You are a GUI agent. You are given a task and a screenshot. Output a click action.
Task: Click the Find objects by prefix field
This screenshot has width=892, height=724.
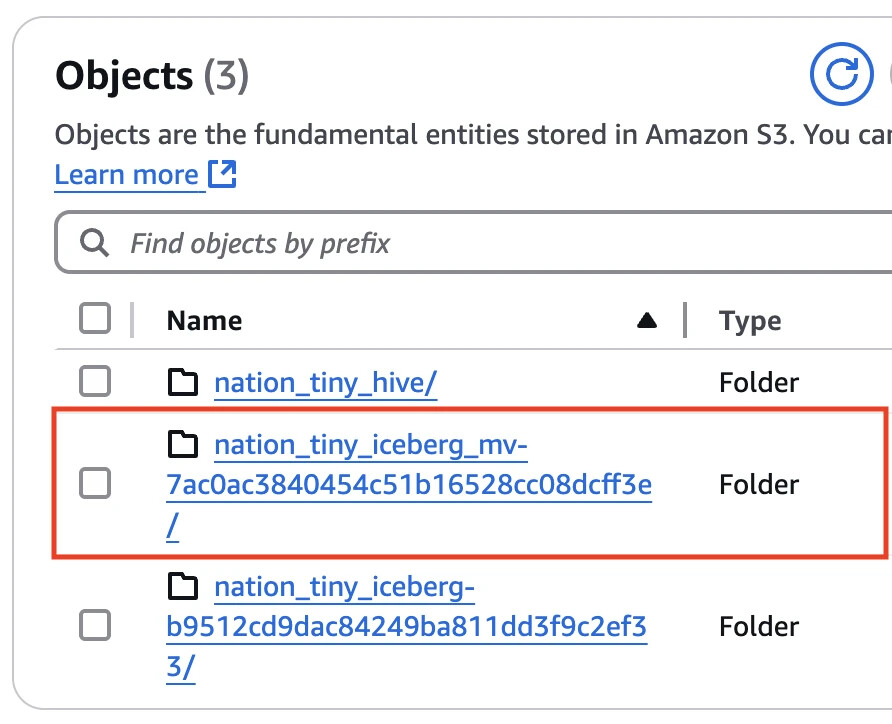pos(480,243)
